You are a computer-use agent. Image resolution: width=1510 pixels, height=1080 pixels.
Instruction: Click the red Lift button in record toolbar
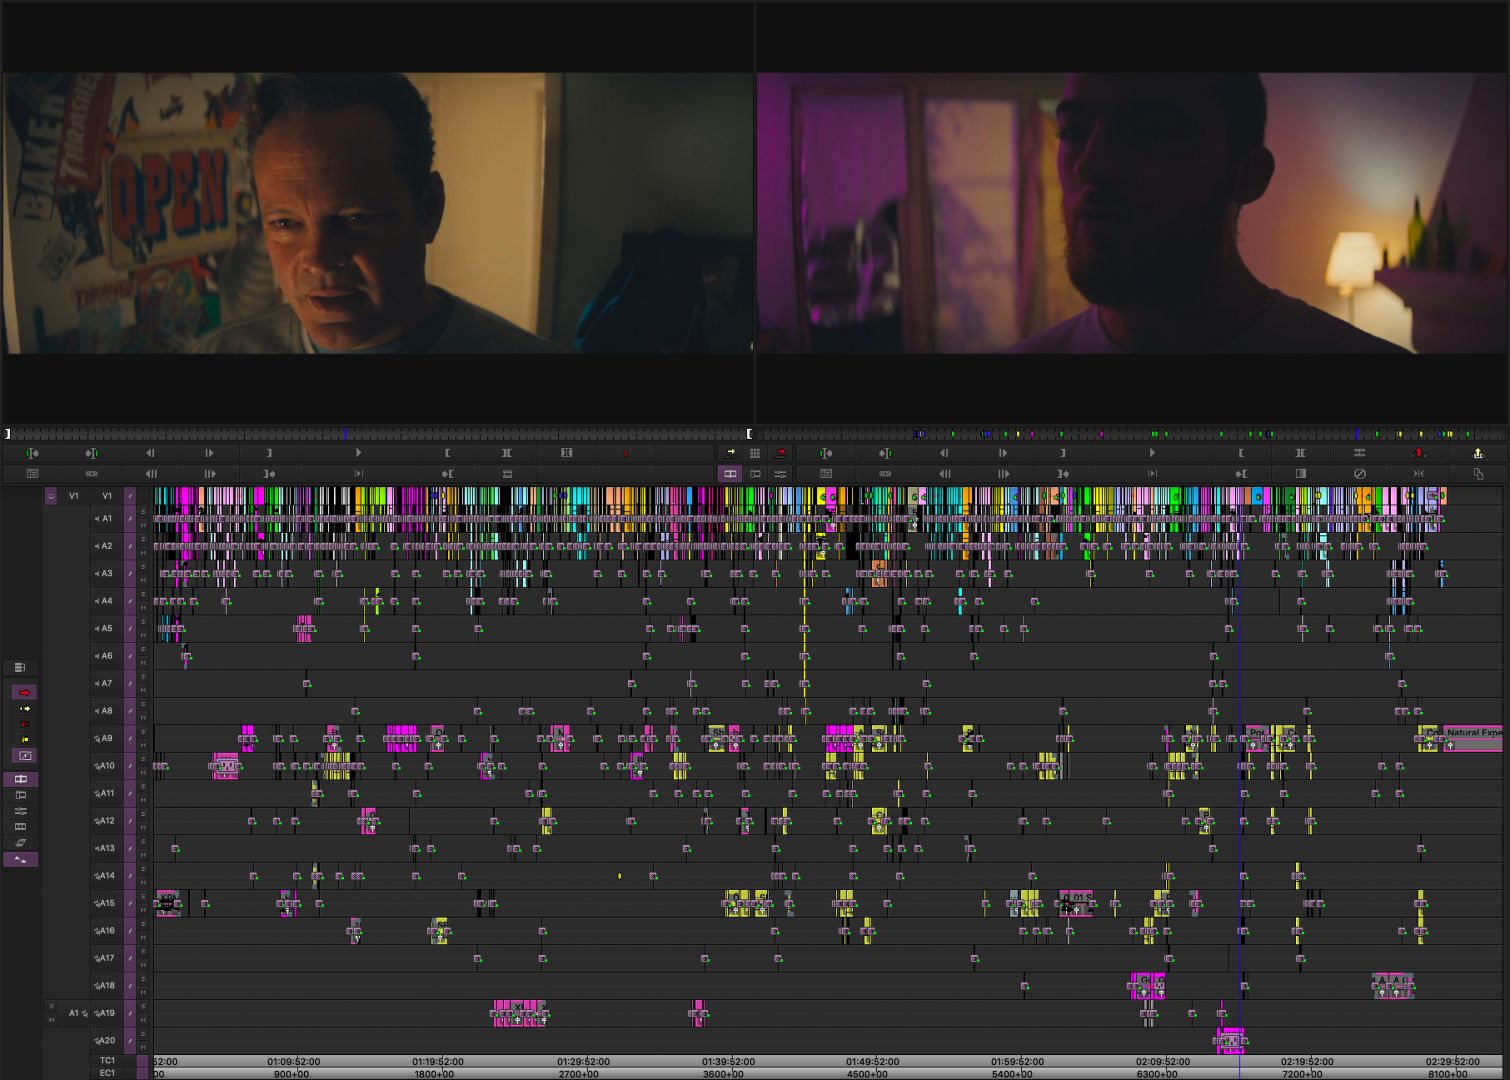tap(1418, 453)
